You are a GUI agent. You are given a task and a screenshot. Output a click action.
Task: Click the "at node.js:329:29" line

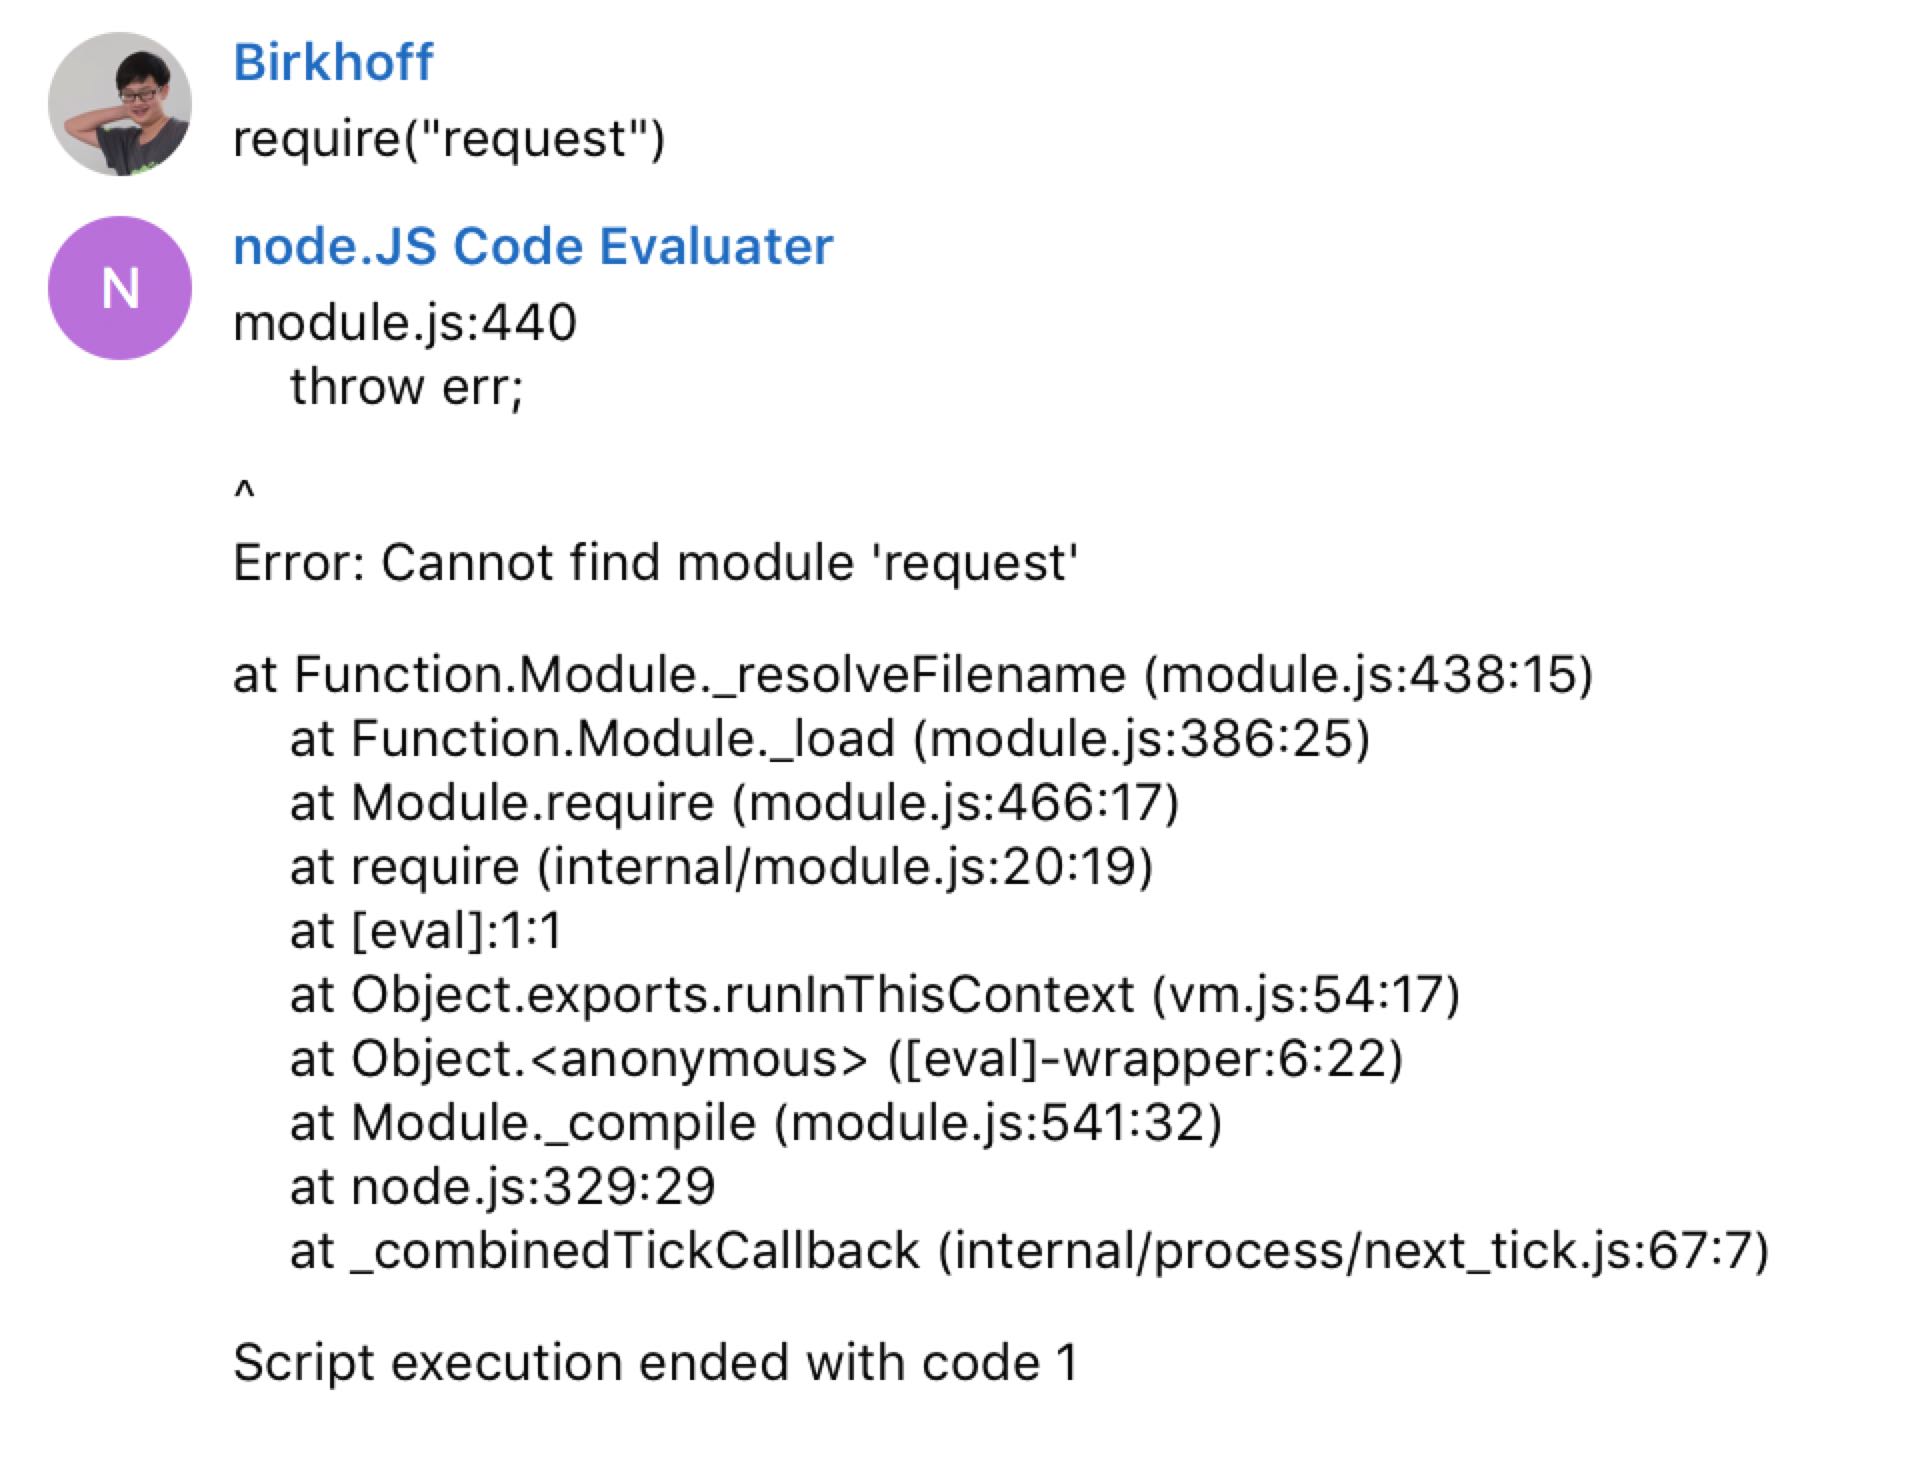click(x=502, y=1187)
